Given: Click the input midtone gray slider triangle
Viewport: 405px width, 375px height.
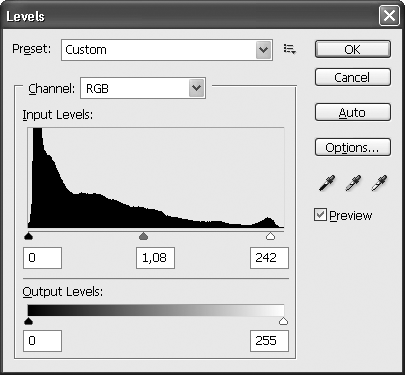Looking at the screenshot, I should [143, 236].
